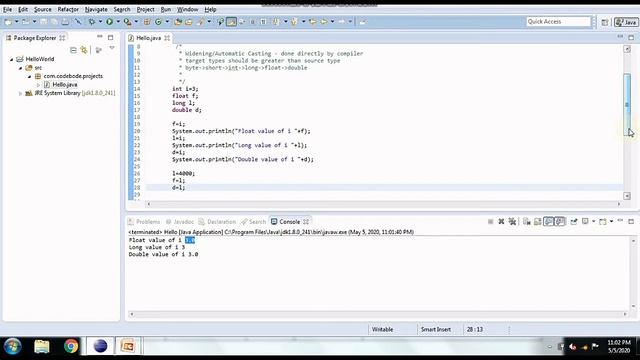
Task: Click editor scrollbar down arrow
Action: tap(627, 196)
